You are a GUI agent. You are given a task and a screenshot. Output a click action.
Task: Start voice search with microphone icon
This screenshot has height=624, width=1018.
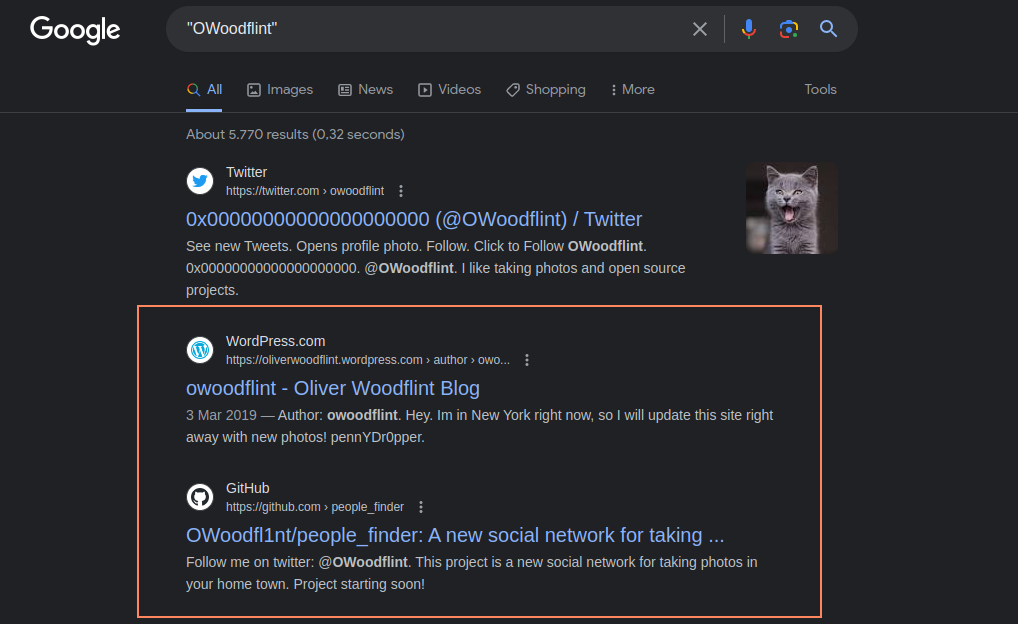749,29
